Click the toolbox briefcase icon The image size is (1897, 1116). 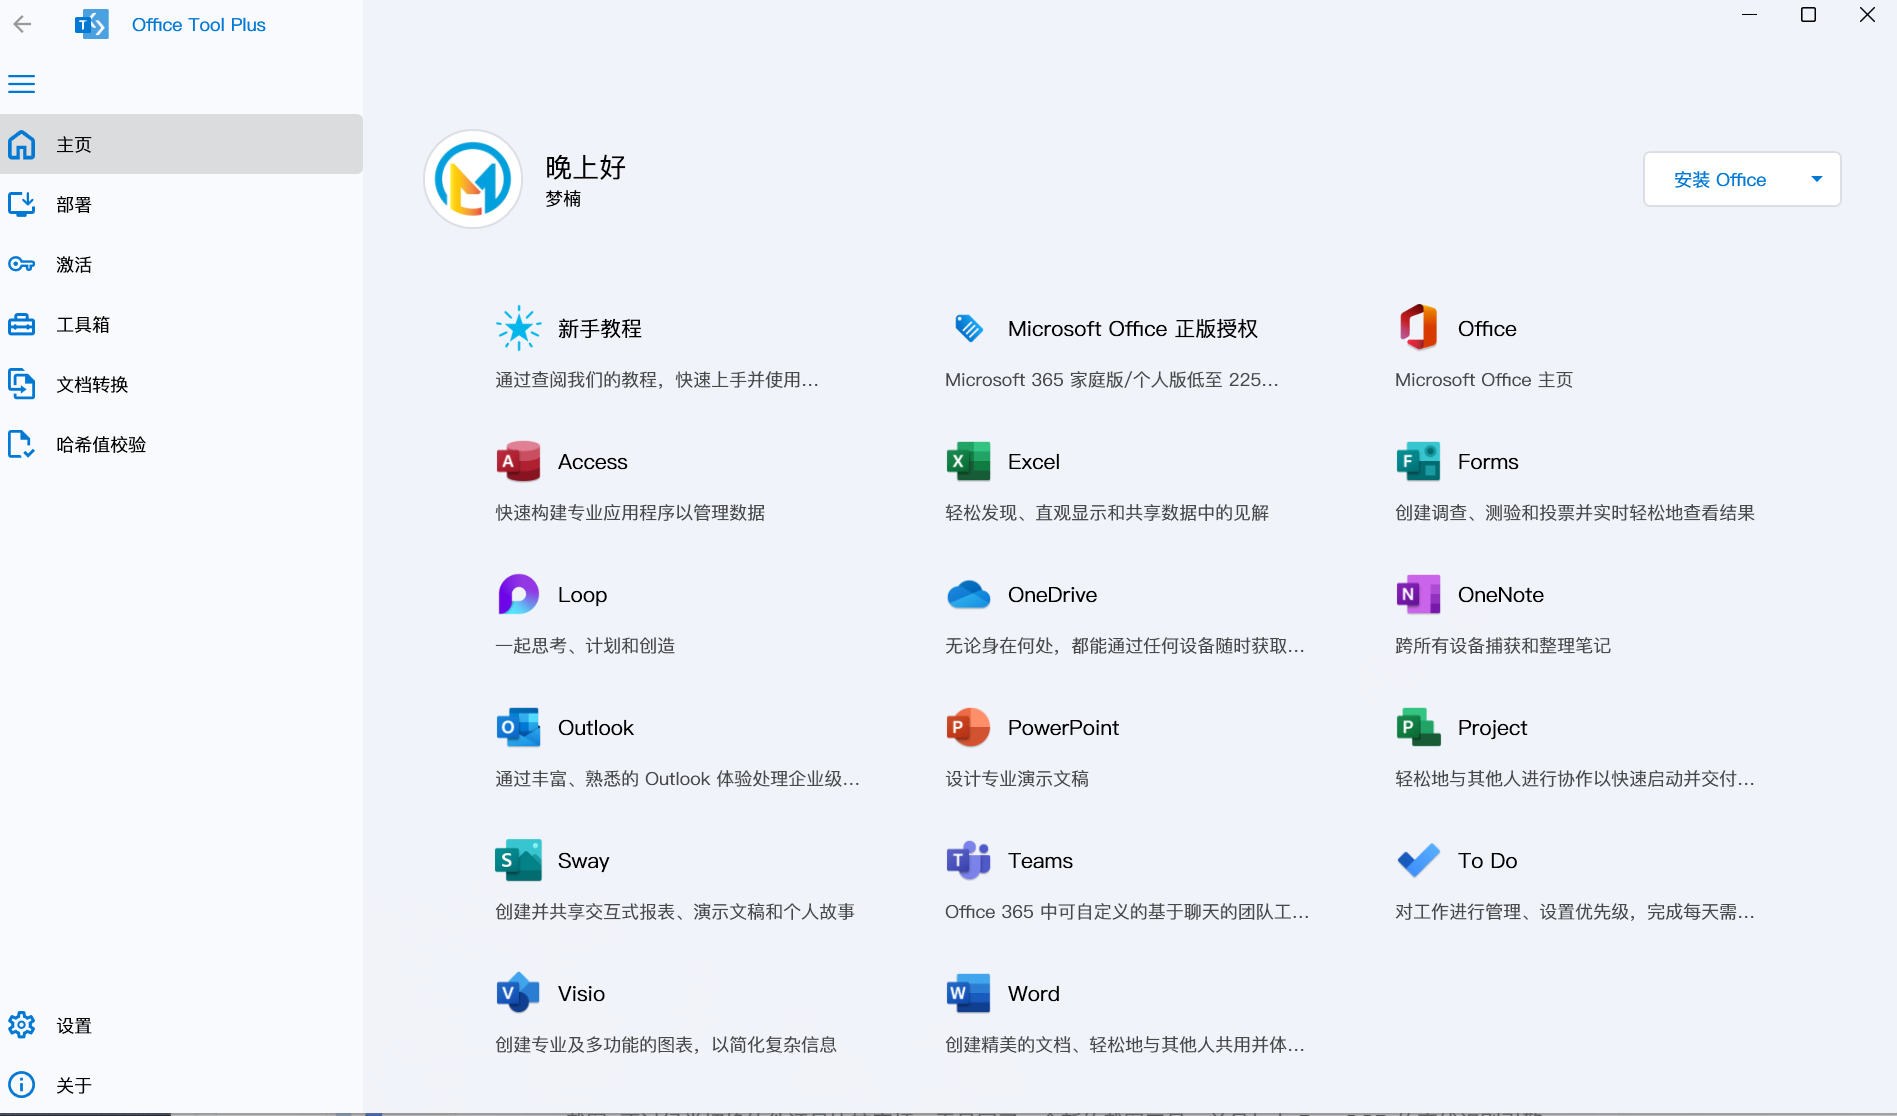click(x=21, y=324)
